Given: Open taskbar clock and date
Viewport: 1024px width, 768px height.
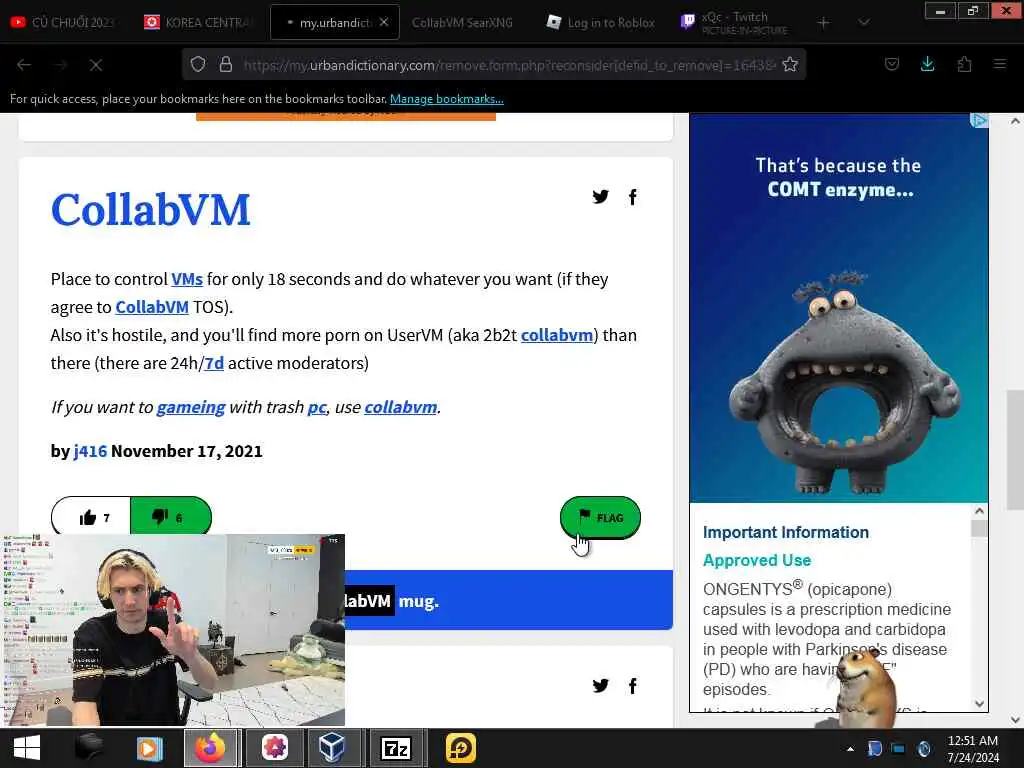Looking at the screenshot, I should point(973,748).
